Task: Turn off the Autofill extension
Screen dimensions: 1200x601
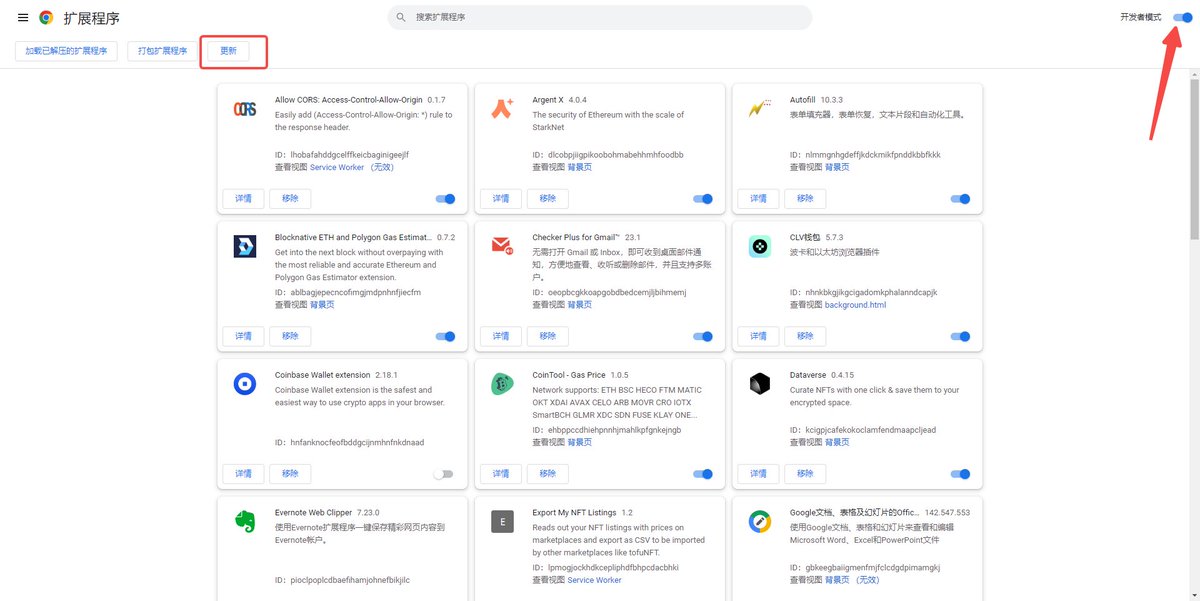Action: (x=960, y=199)
